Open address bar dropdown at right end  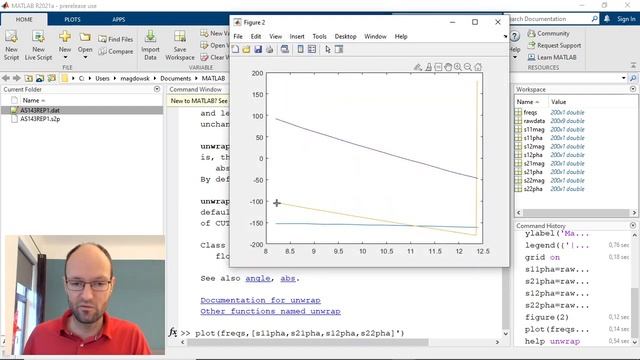[x=624, y=78]
